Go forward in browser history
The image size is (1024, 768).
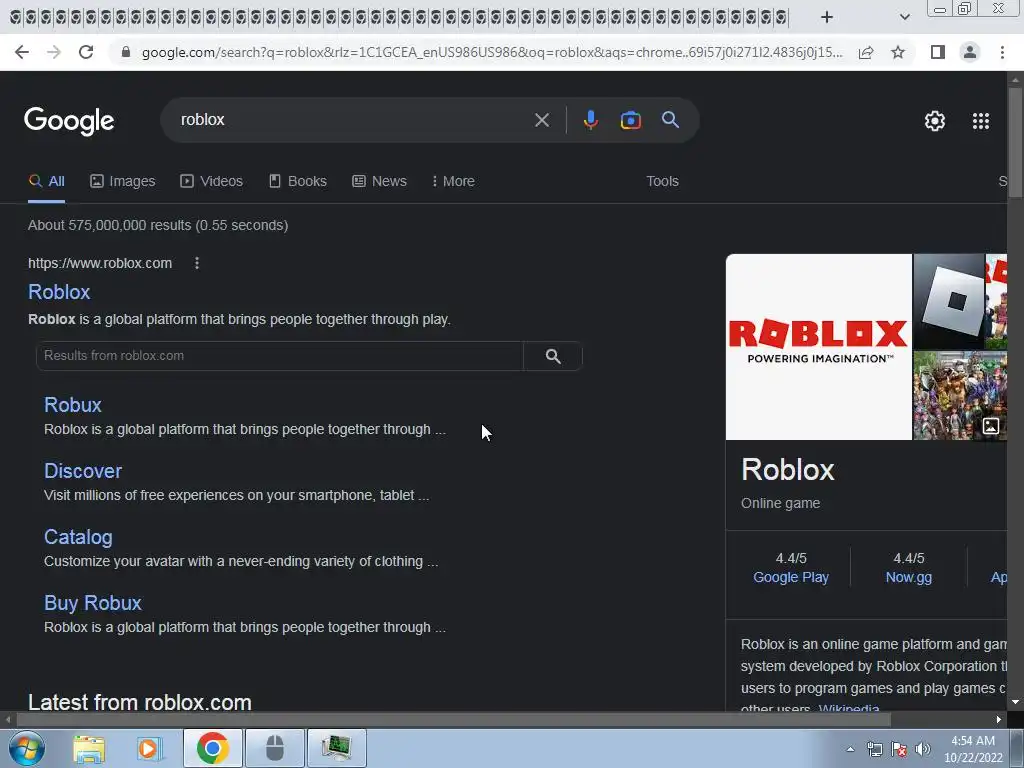click(x=54, y=52)
